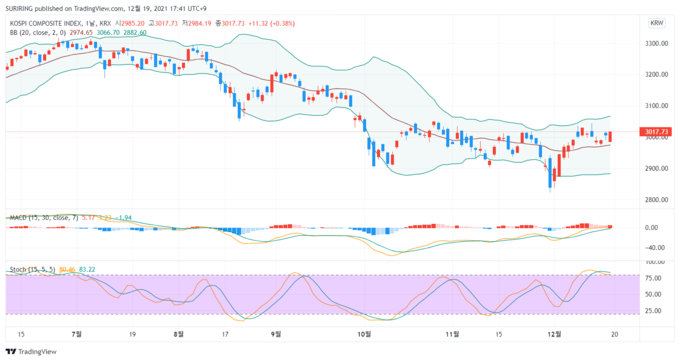
Task: Click the 10월 time axis label
Action: click(364, 334)
